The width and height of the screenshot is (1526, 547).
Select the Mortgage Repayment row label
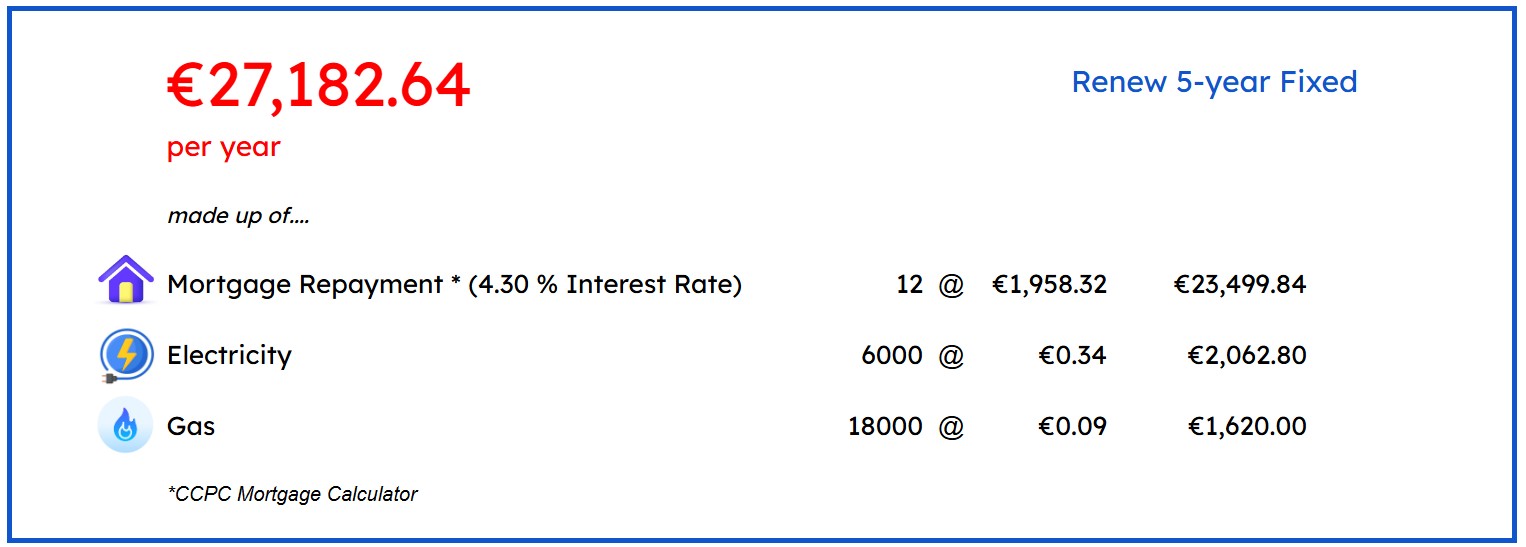455,285
